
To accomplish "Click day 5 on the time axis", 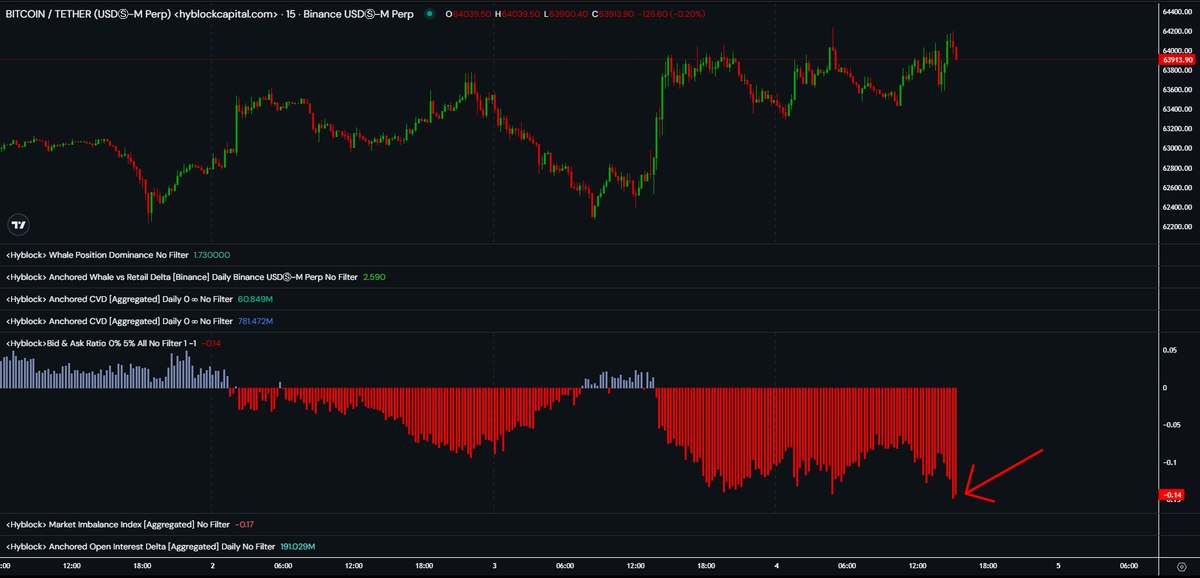I will point(1058,567).
